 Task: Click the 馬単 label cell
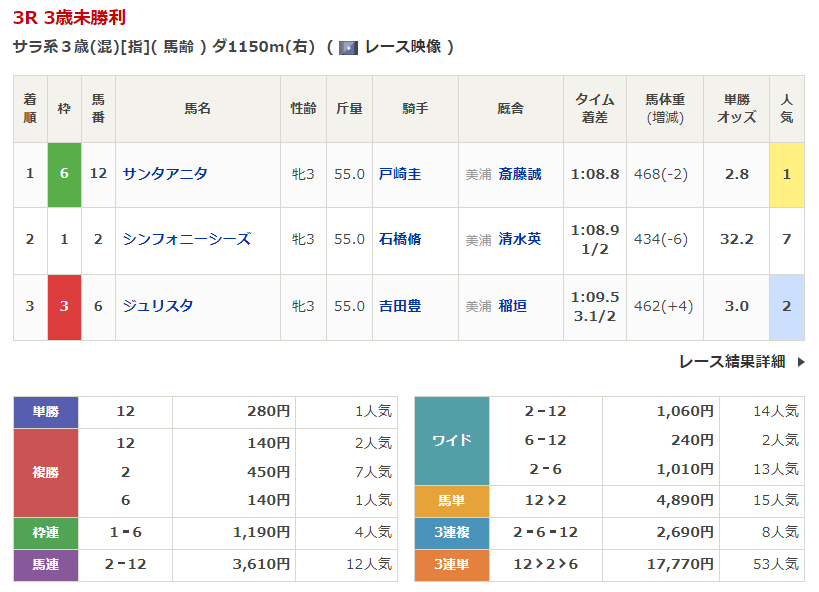[452, 502]
